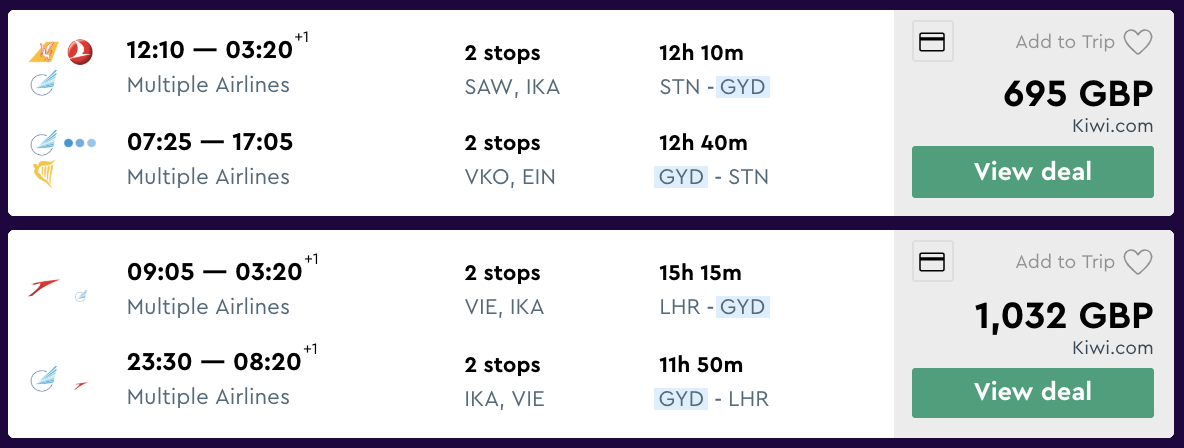This screenshot has width=1184, height=448.
Task: Click the Austrian Airlines logo on the 09:05 flight
Action: [x=44, y=288]
